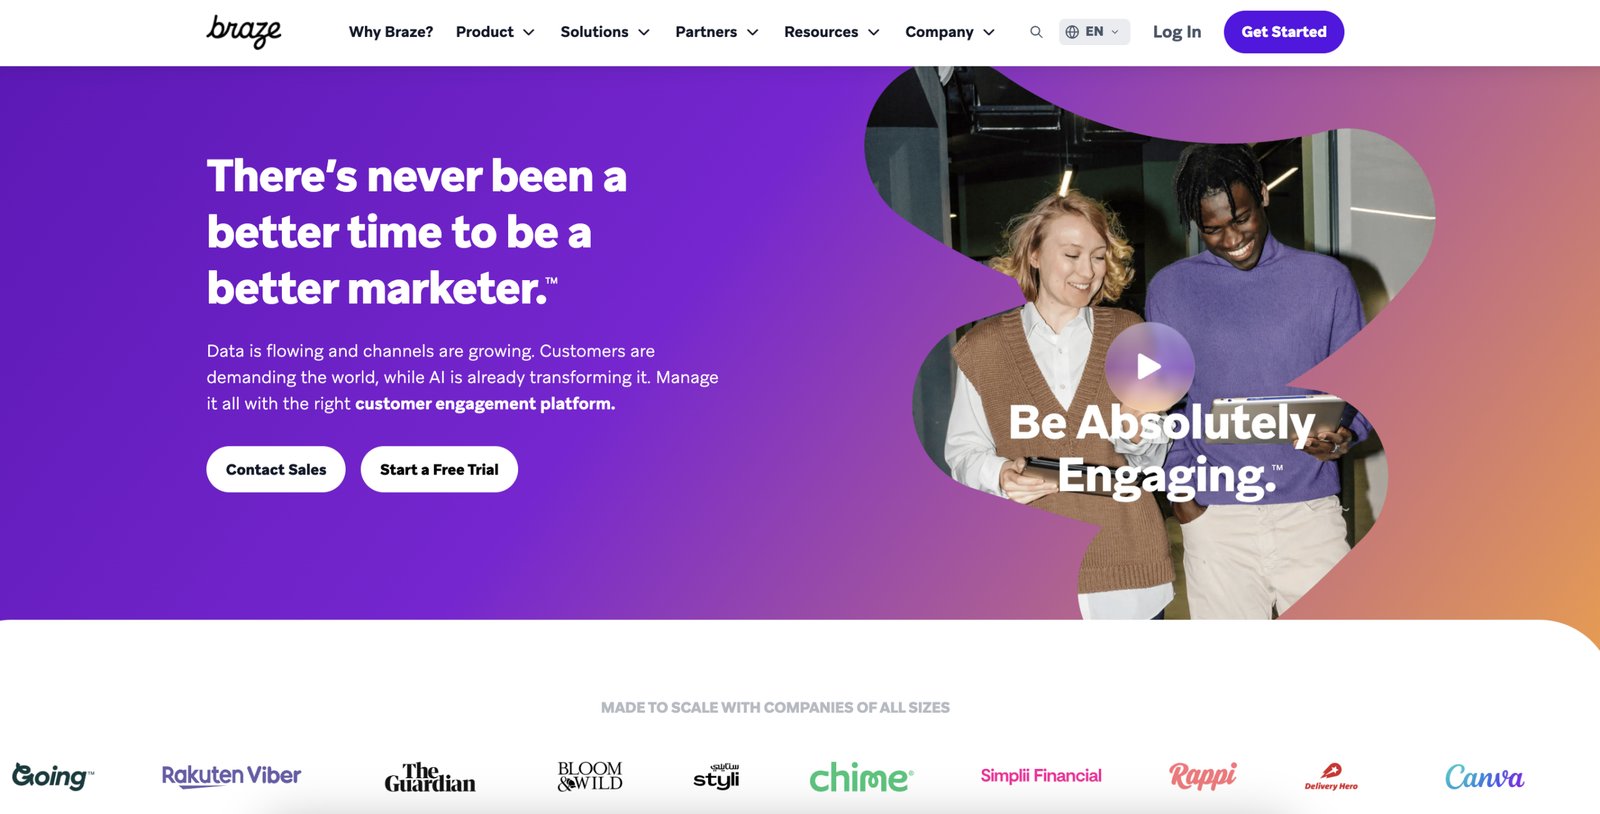Image resolution: width=1600 pixels, height=814 pixels.
Task: Expand the Product dropdown menu
Action: click(x=495, y=32)
